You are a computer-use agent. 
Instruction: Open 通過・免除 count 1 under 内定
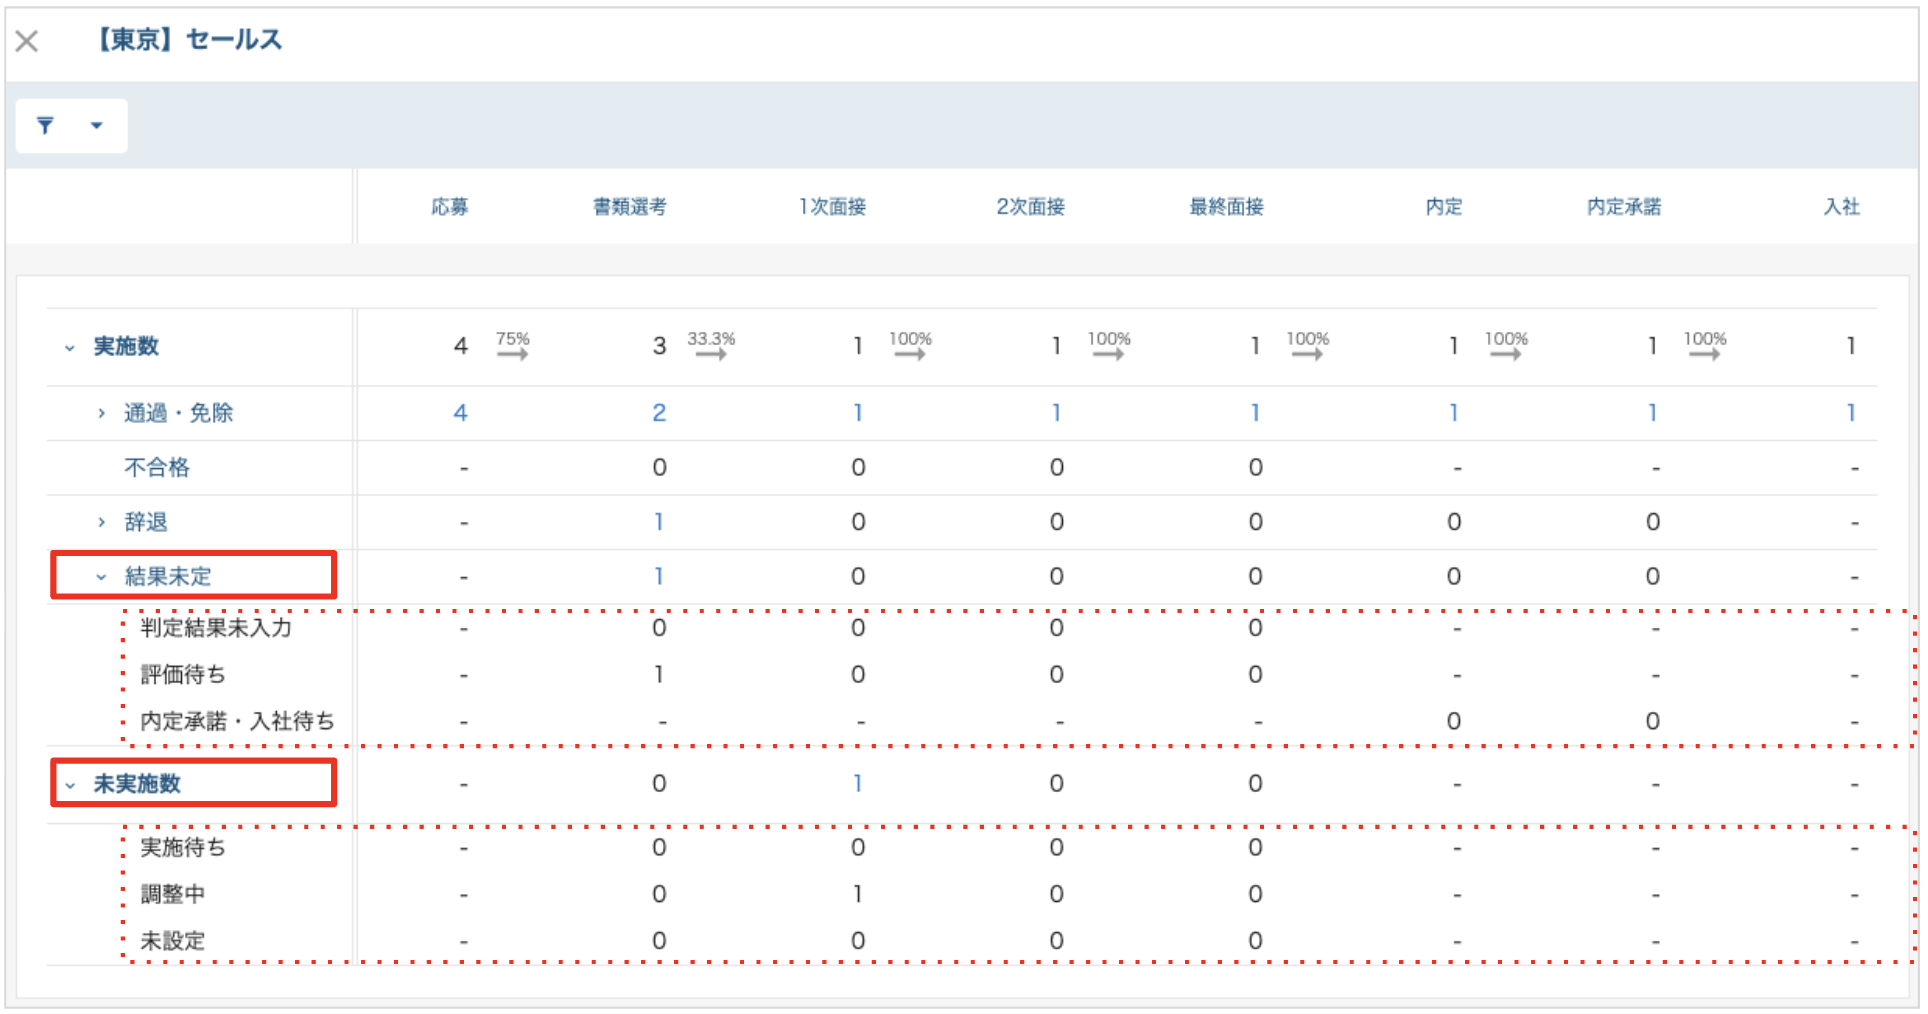coord(1453,413)
